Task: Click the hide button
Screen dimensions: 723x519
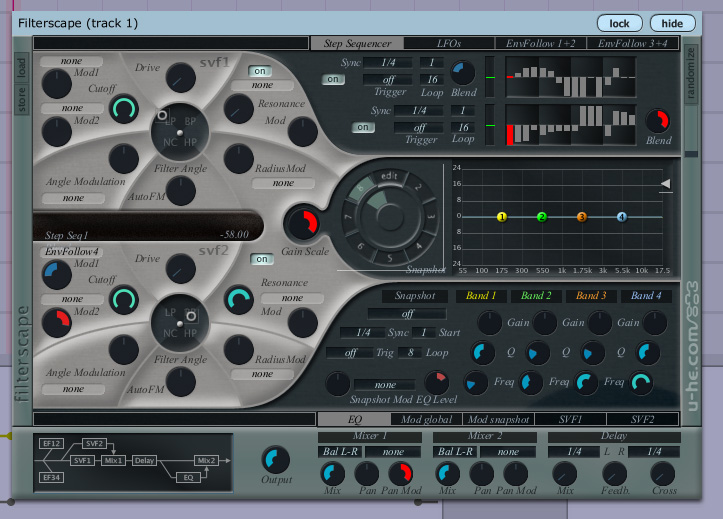Action: 672,23
